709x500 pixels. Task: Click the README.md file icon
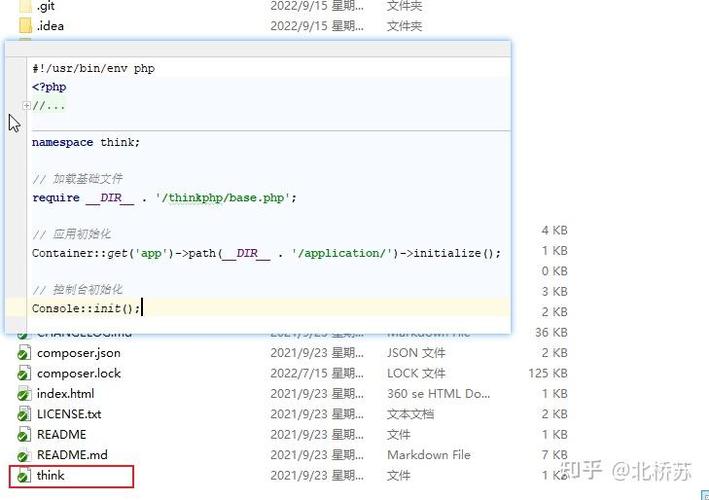click(24, 455)
